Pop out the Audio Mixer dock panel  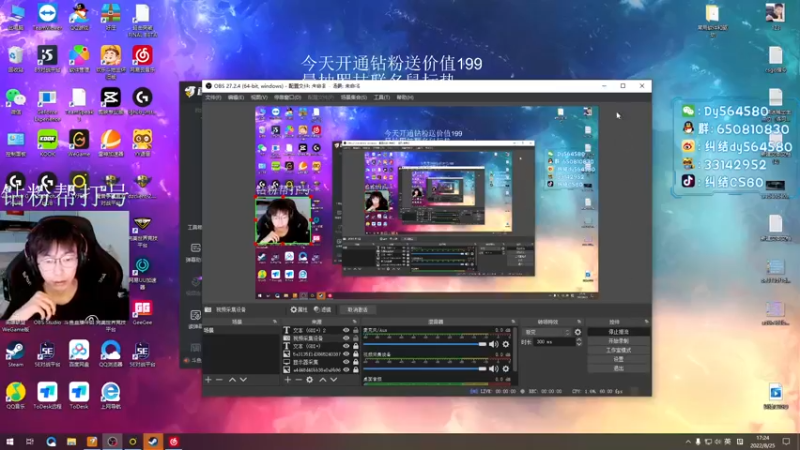coord(513,322)
